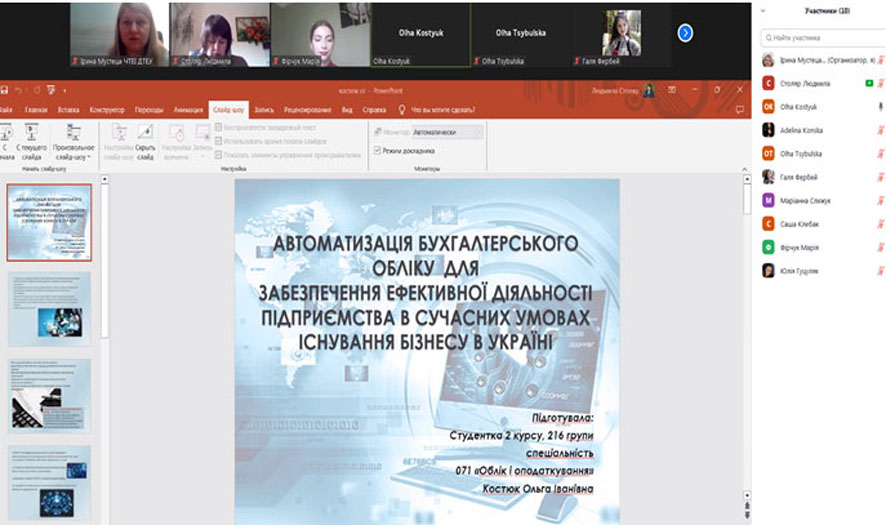The height and width of the screenshot is (525, 886).
Task: Switch to the Вставка ribbon tab
Action: point(68,110)
